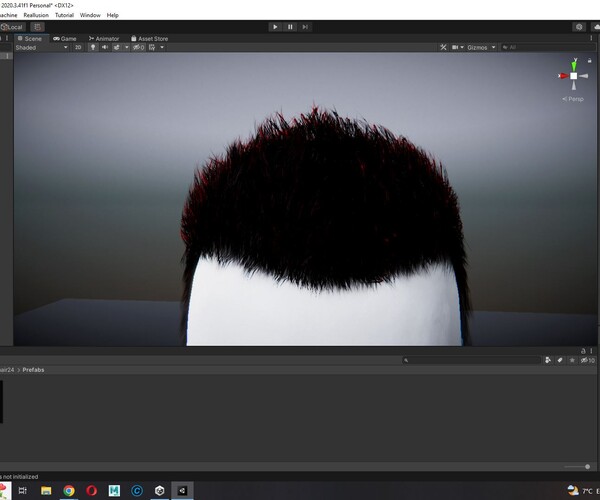Toggle scene effects icon (skybox, fog)
The image size is (600, 500).
[116, 47]
